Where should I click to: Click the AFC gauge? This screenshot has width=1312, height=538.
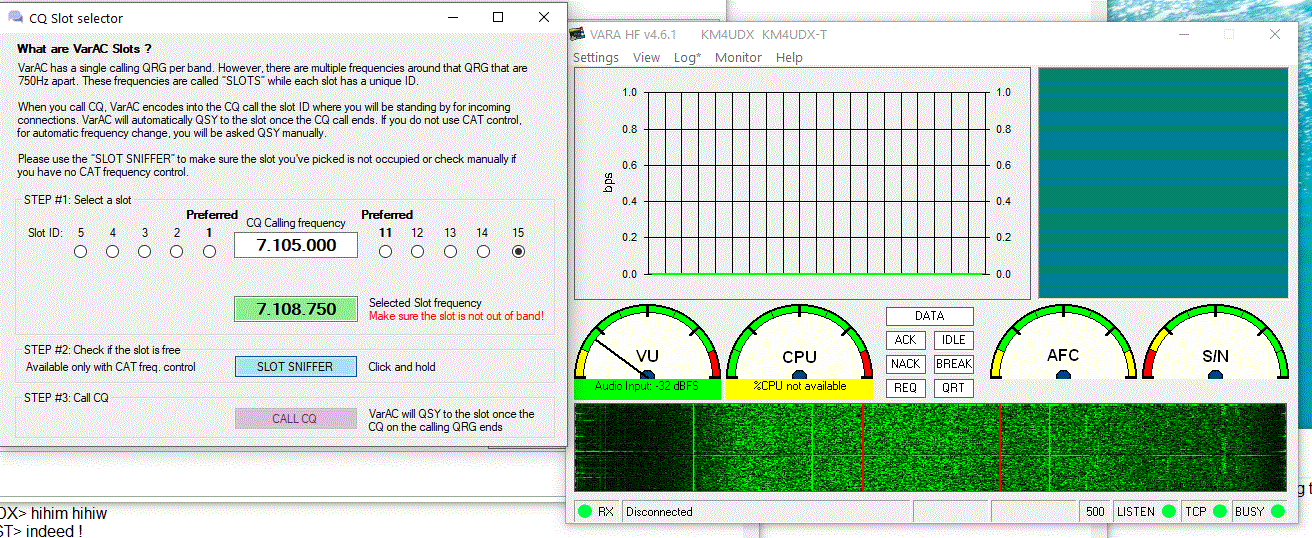click(x=1063, y=341)
